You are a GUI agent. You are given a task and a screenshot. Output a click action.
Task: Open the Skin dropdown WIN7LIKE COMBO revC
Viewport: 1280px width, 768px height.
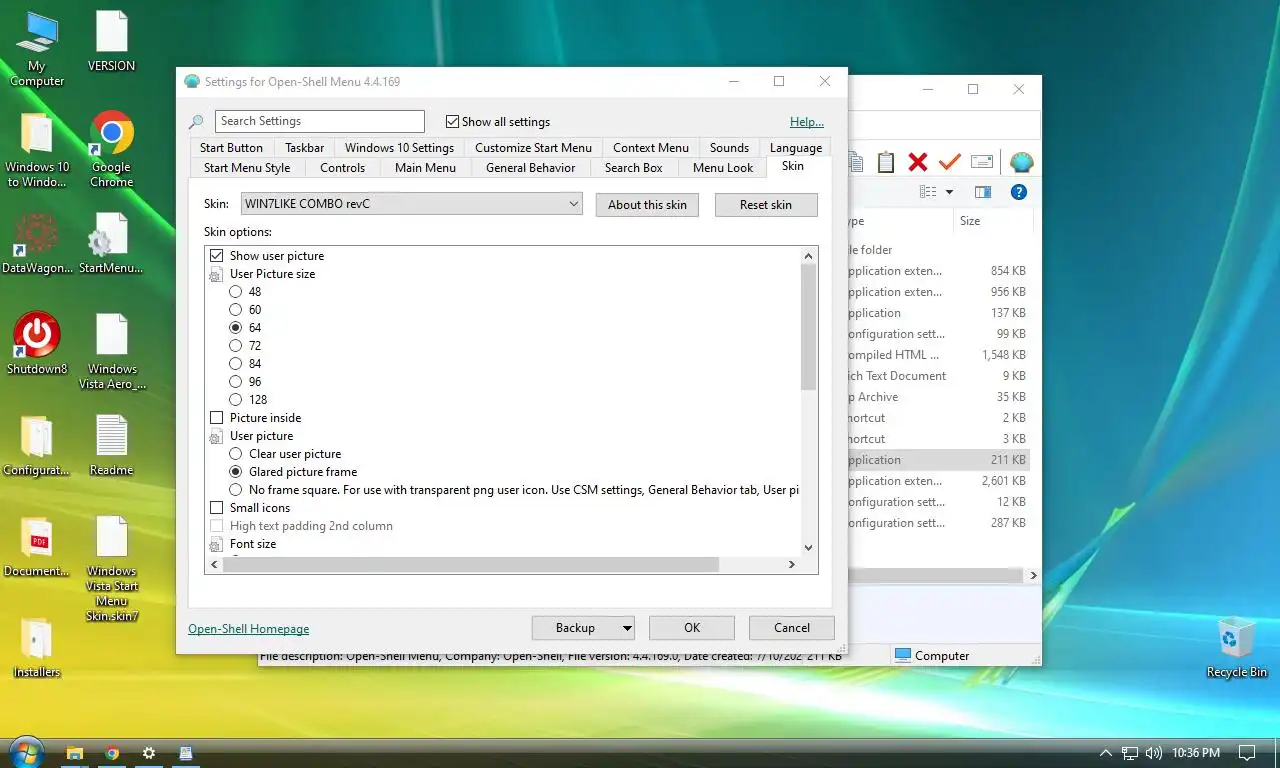coord(411,204)
